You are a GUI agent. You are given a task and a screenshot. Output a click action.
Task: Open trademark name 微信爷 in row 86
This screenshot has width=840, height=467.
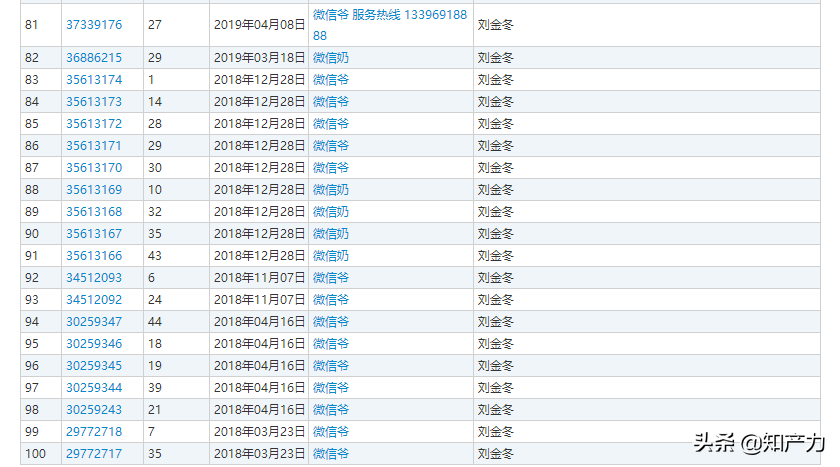331,146
